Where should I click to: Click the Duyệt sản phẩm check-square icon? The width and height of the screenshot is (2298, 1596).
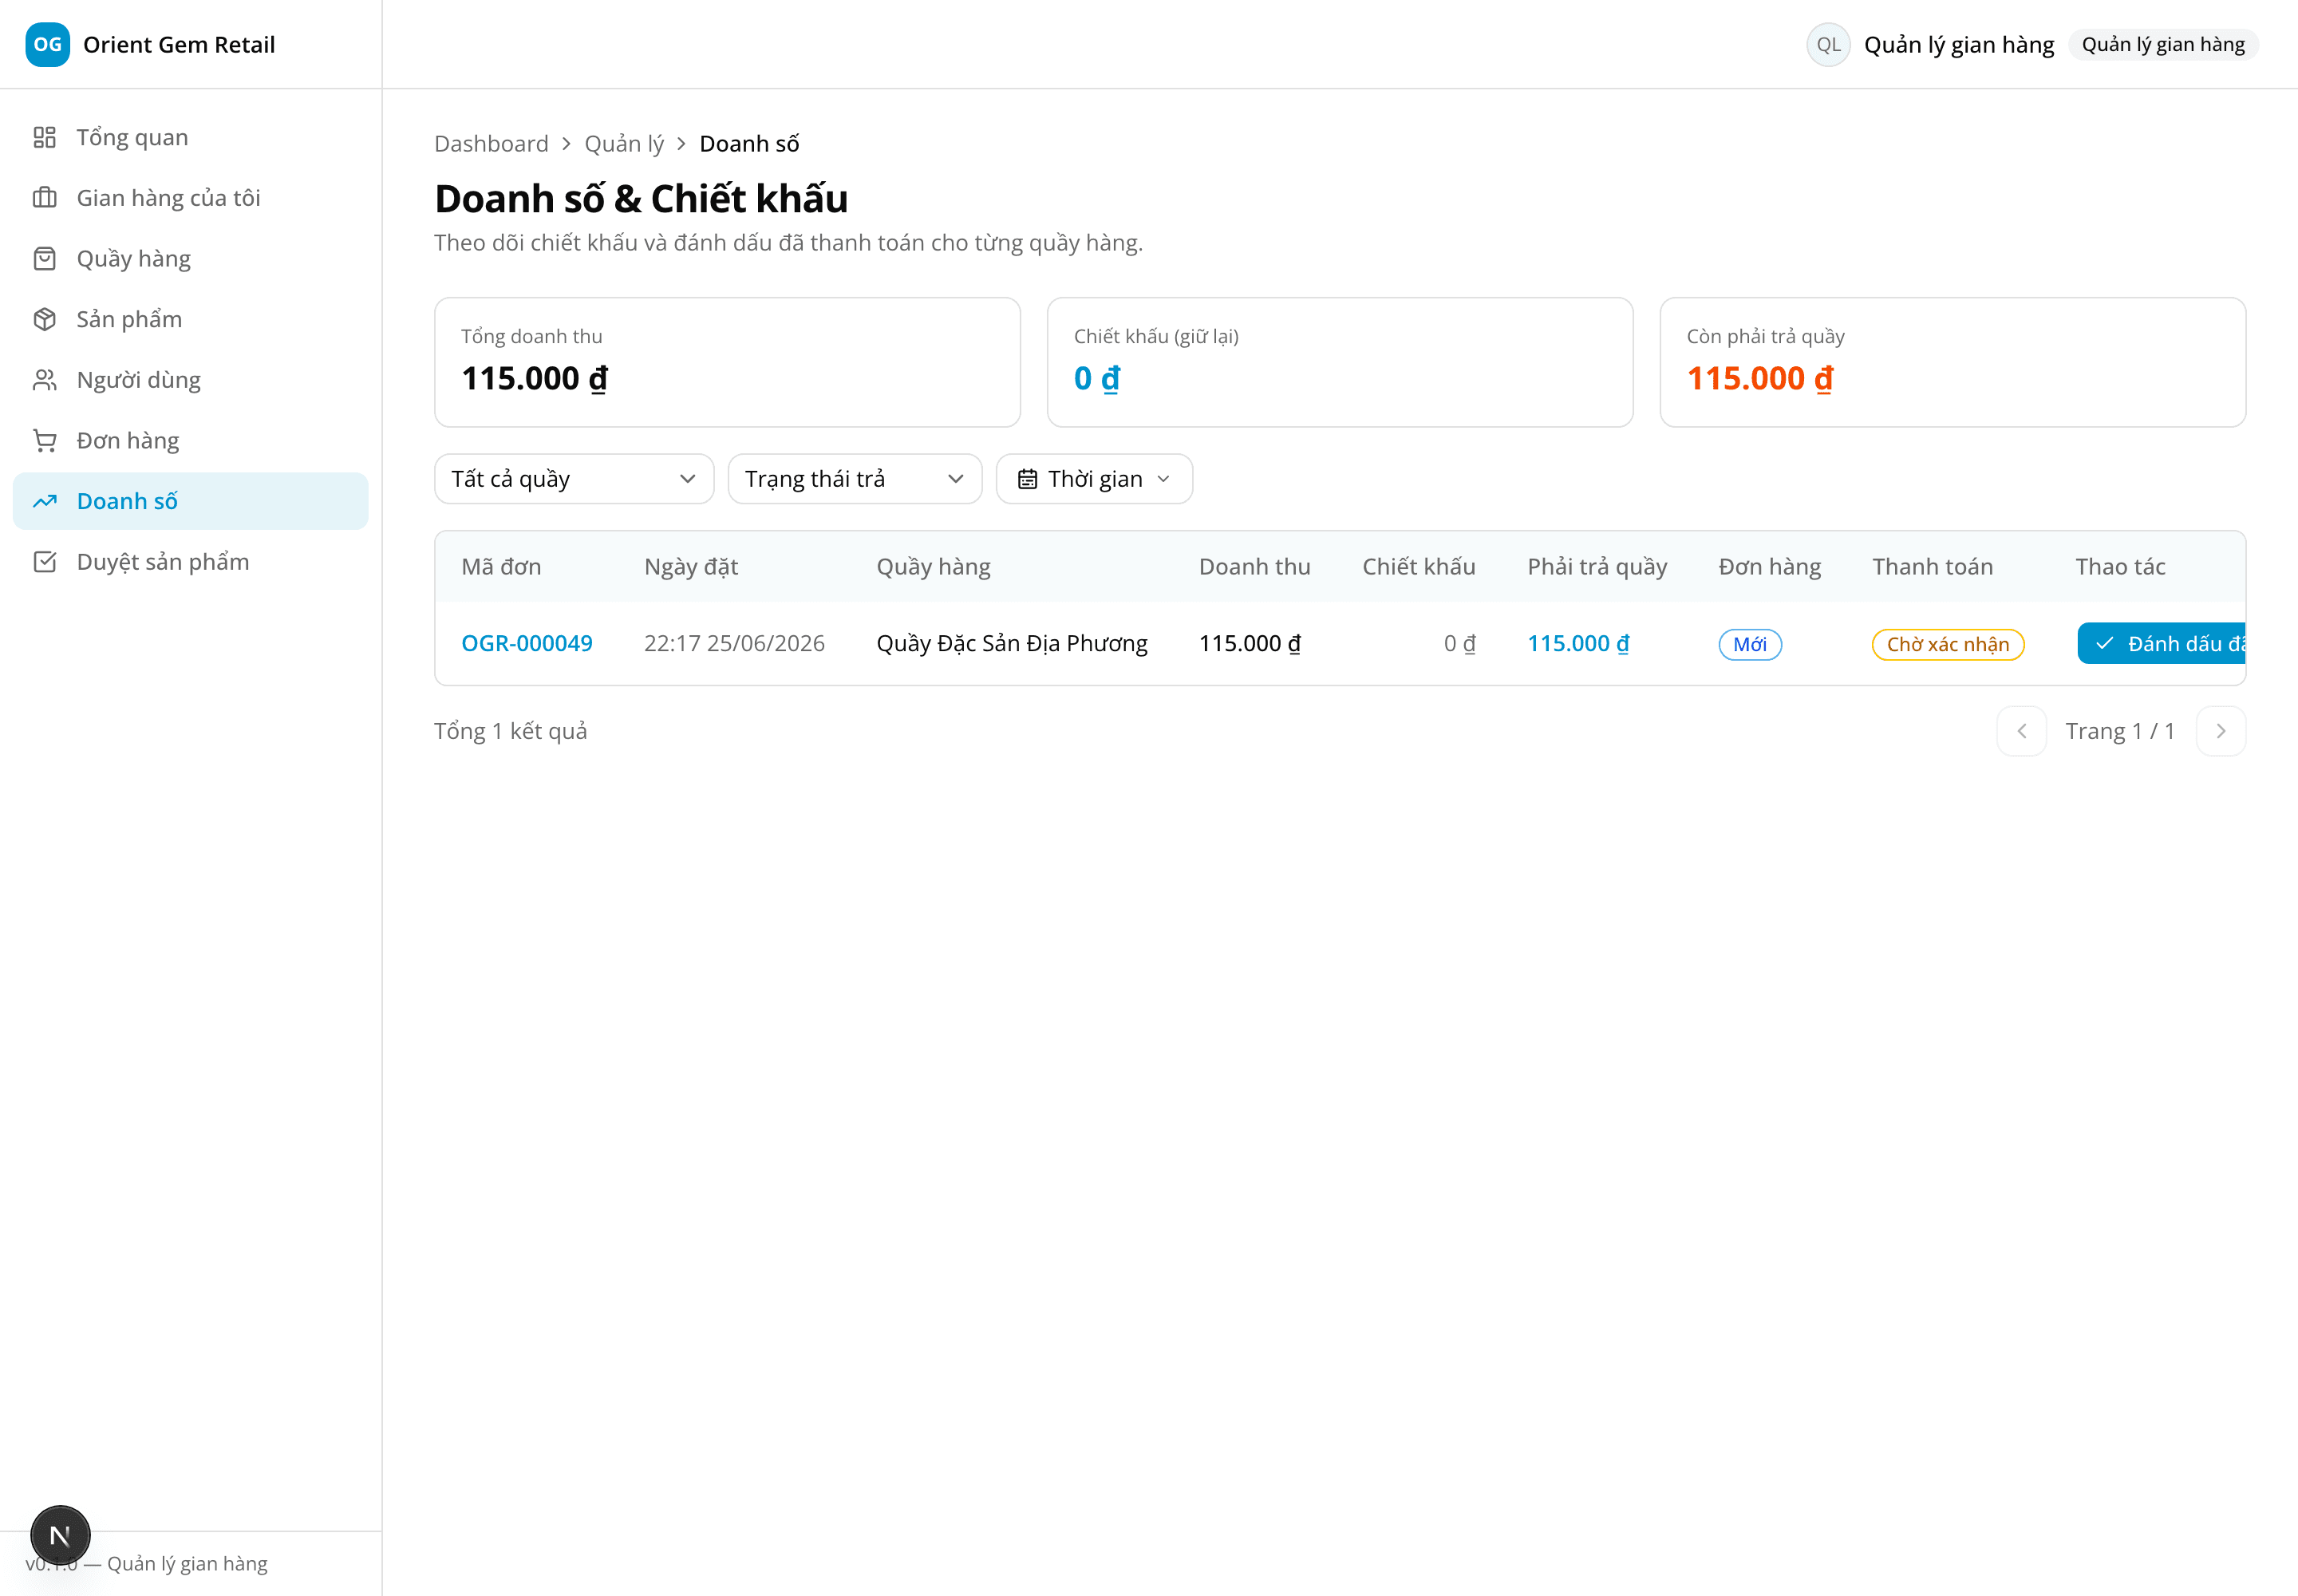click(45, 562)
